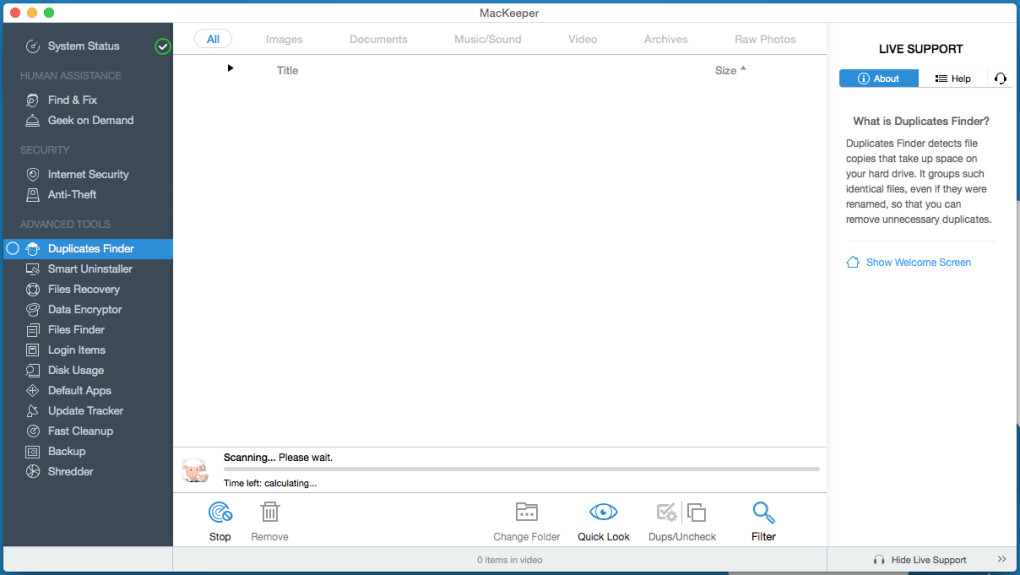Click the Login Items icon

(x=33, y=350)
